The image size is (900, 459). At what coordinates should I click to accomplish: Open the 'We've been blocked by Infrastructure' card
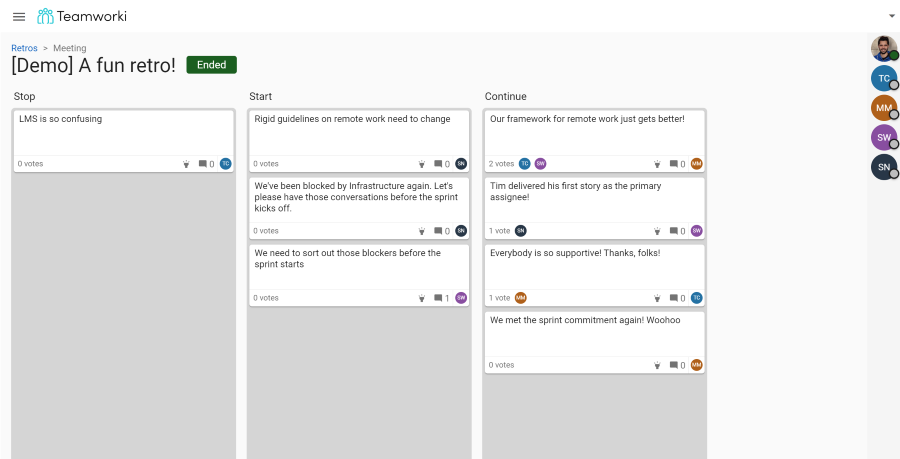point(359,208)
